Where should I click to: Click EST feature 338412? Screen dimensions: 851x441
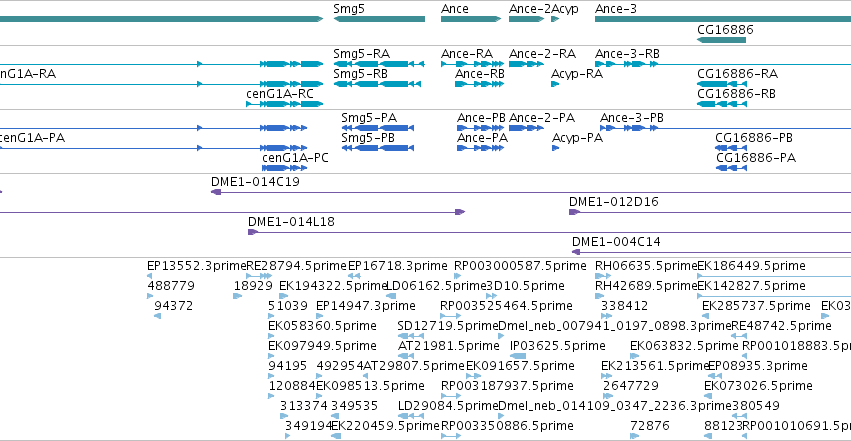(624, 306)
